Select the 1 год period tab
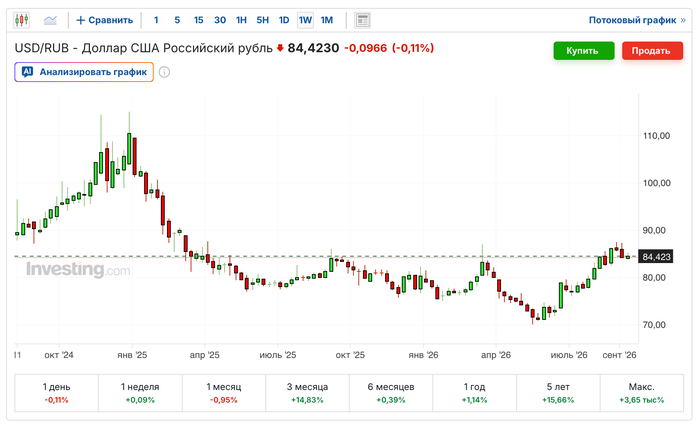The height and width of the screenshot is (427, 700). pos(475,393)
